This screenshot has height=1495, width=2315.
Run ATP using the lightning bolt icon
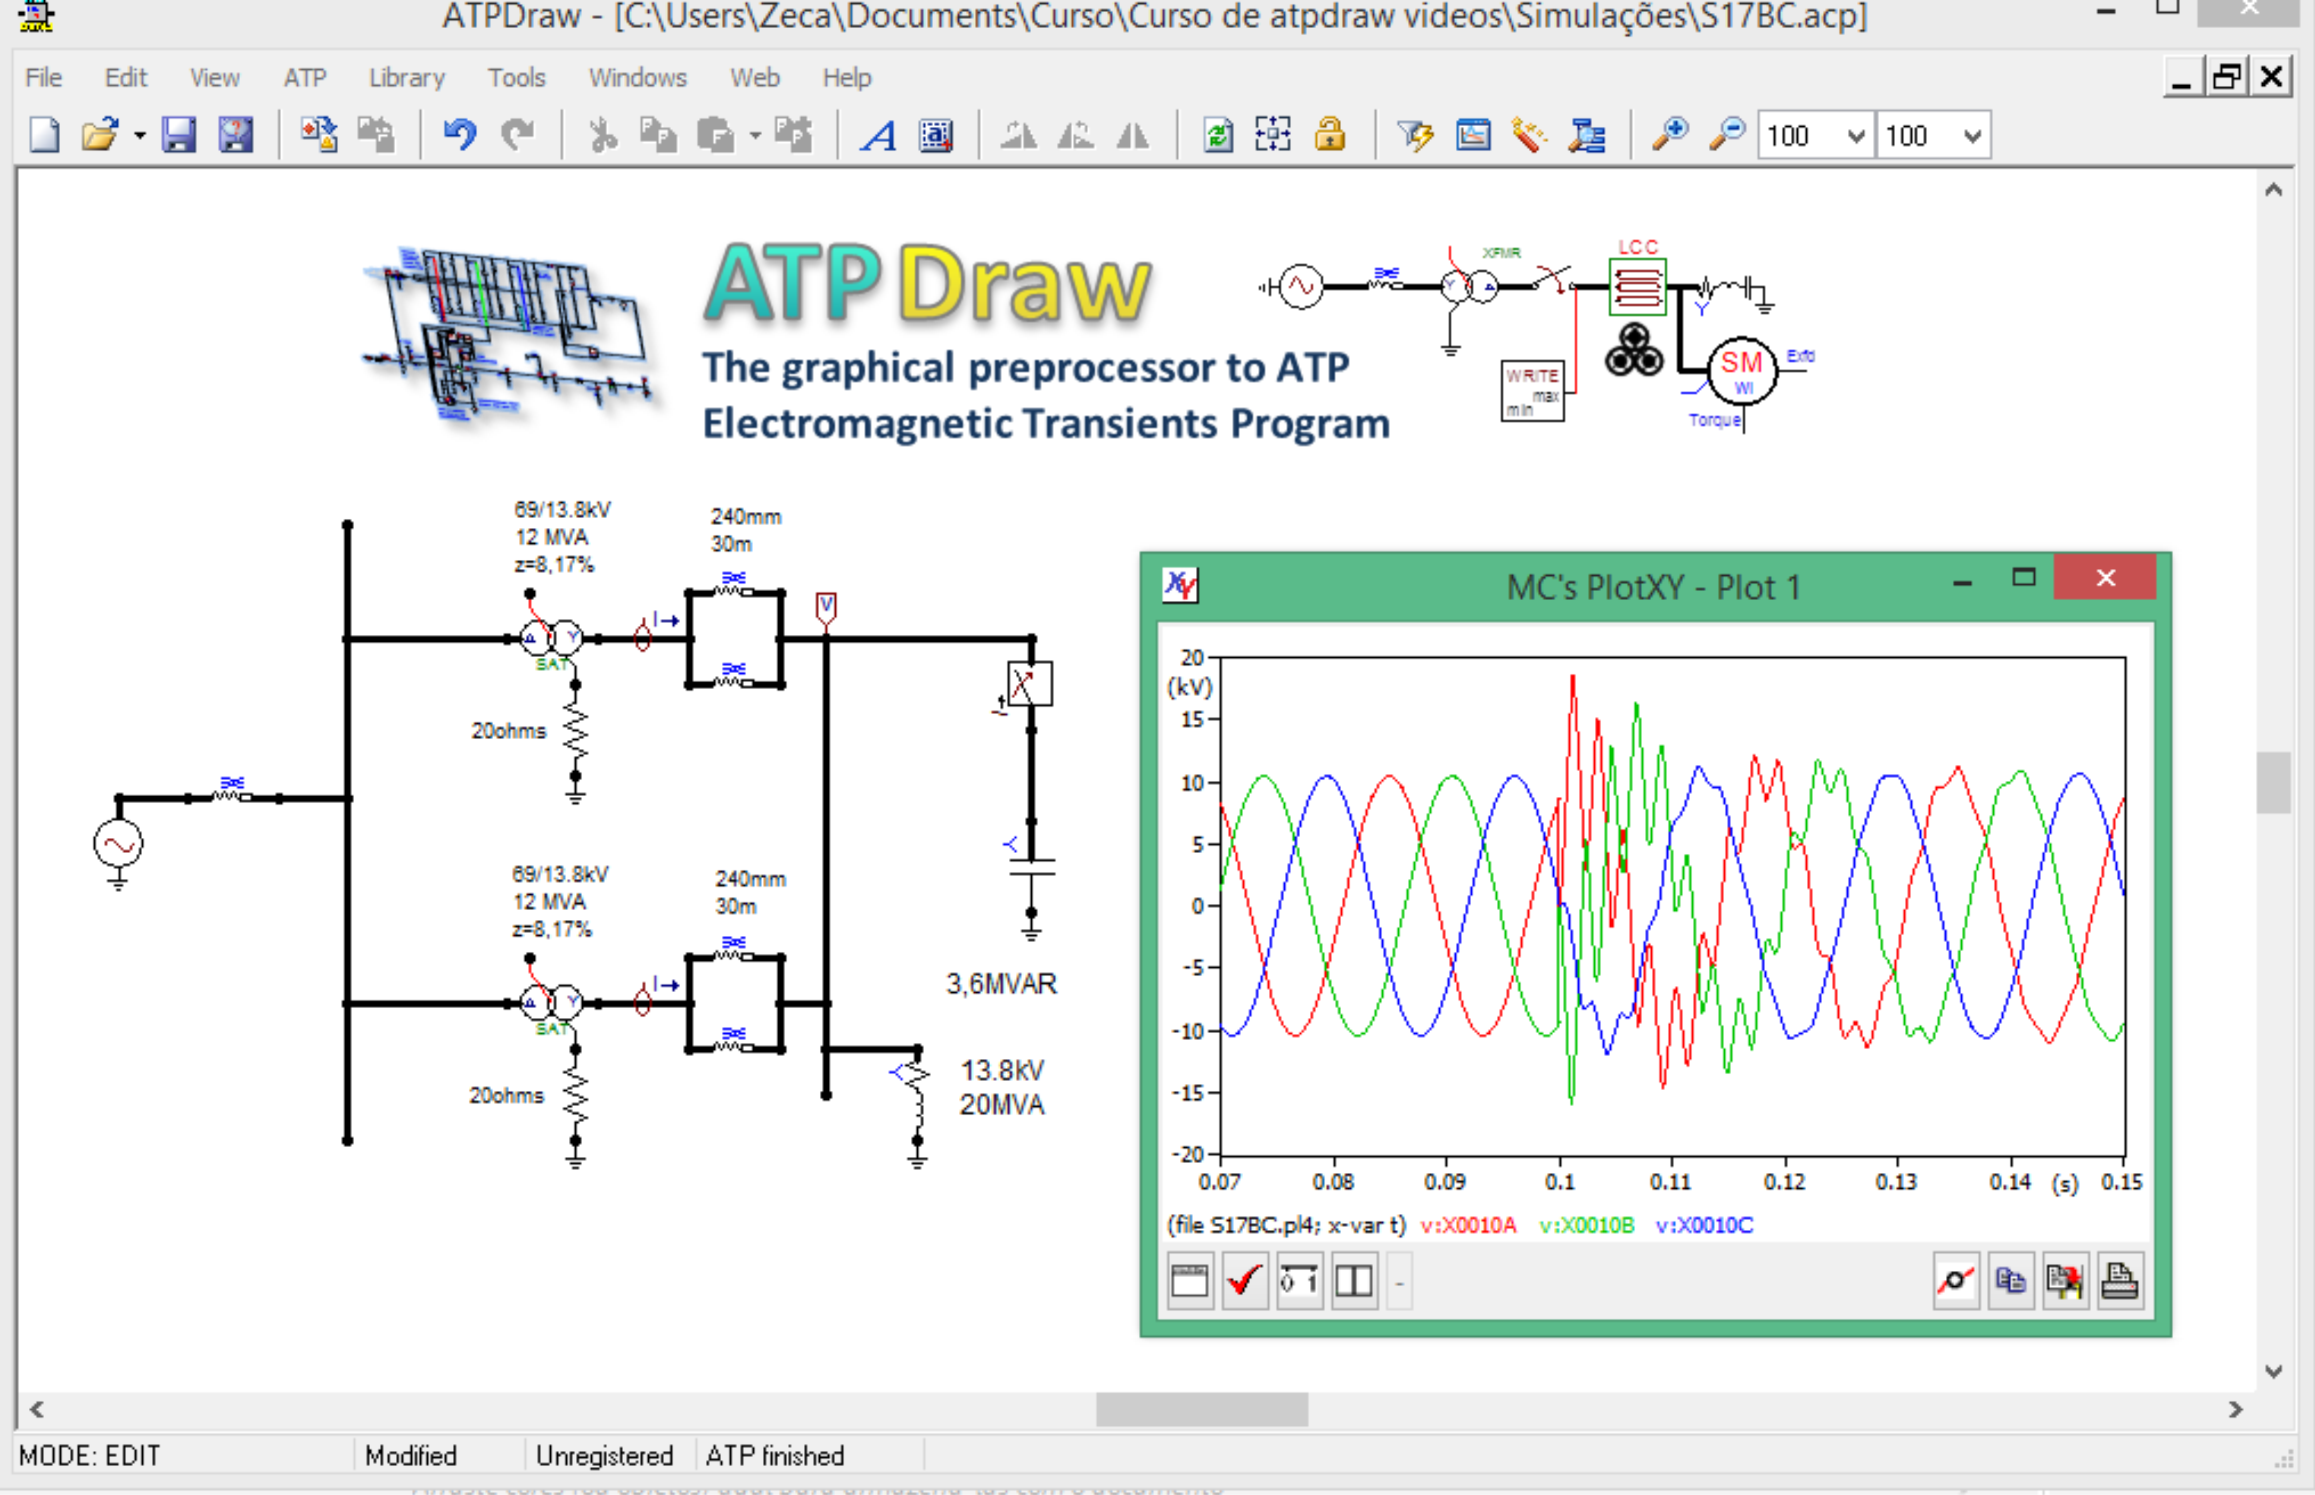tap(1415, 135)
